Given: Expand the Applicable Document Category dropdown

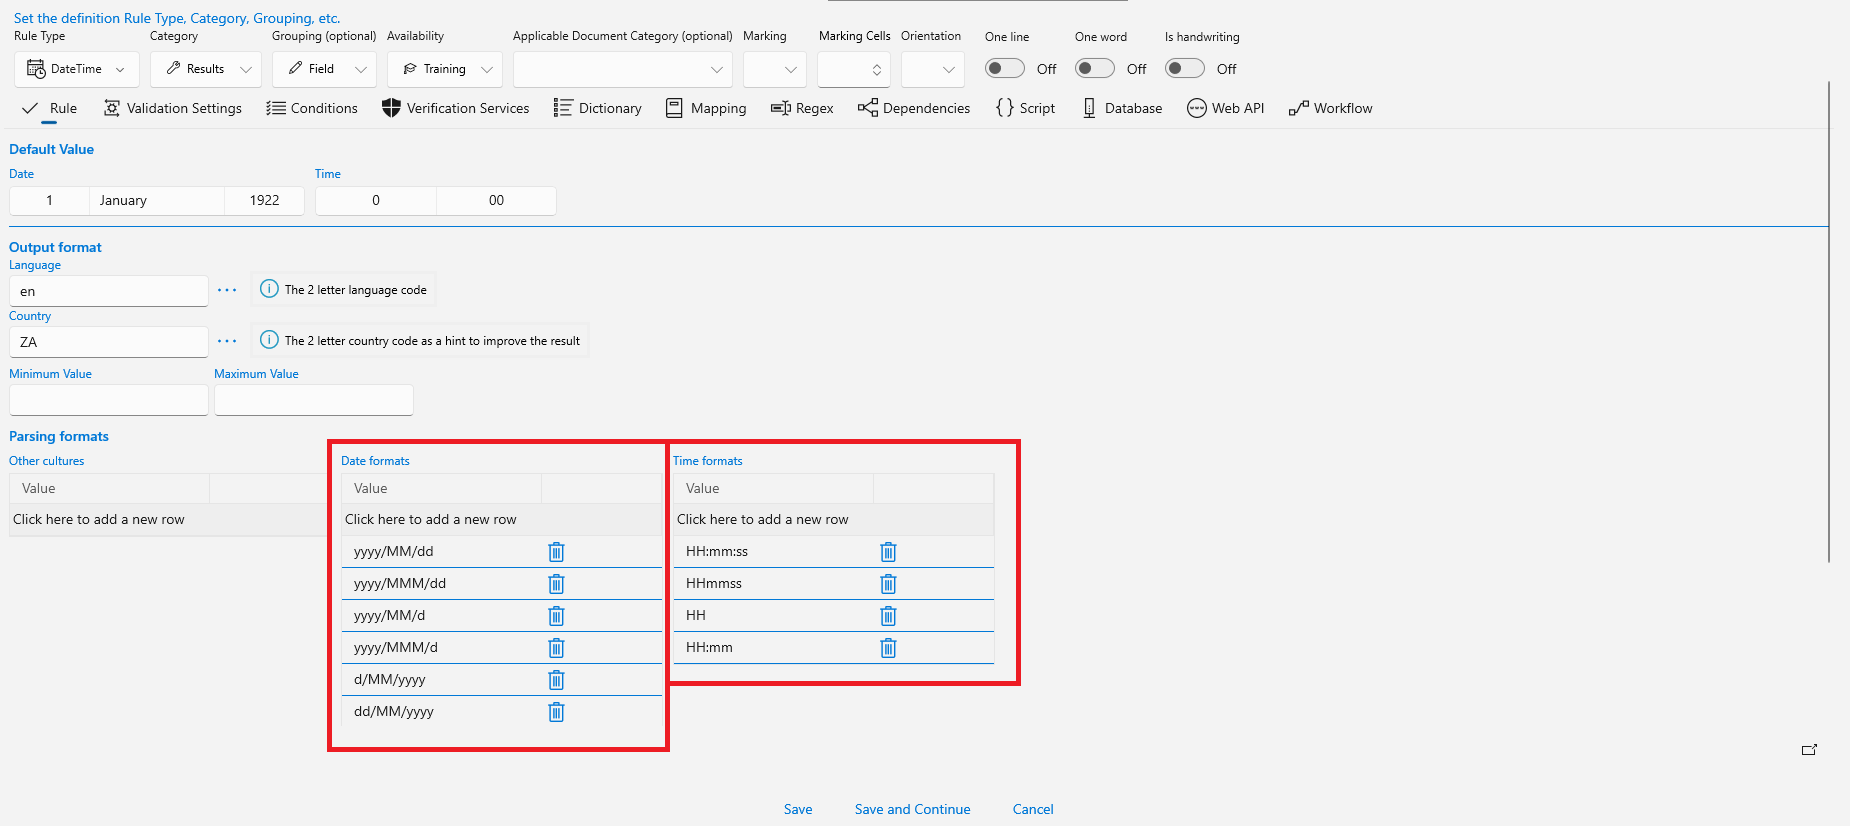Looking at the screenshot, I should tap(623, 69).
